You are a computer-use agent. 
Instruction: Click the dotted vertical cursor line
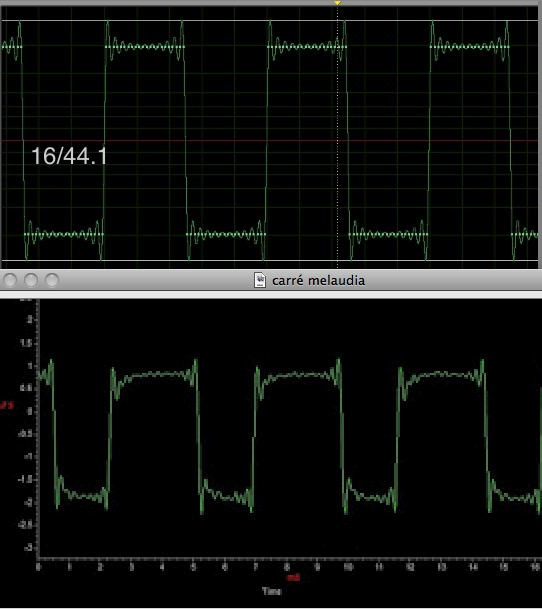[x=338, y=136]
